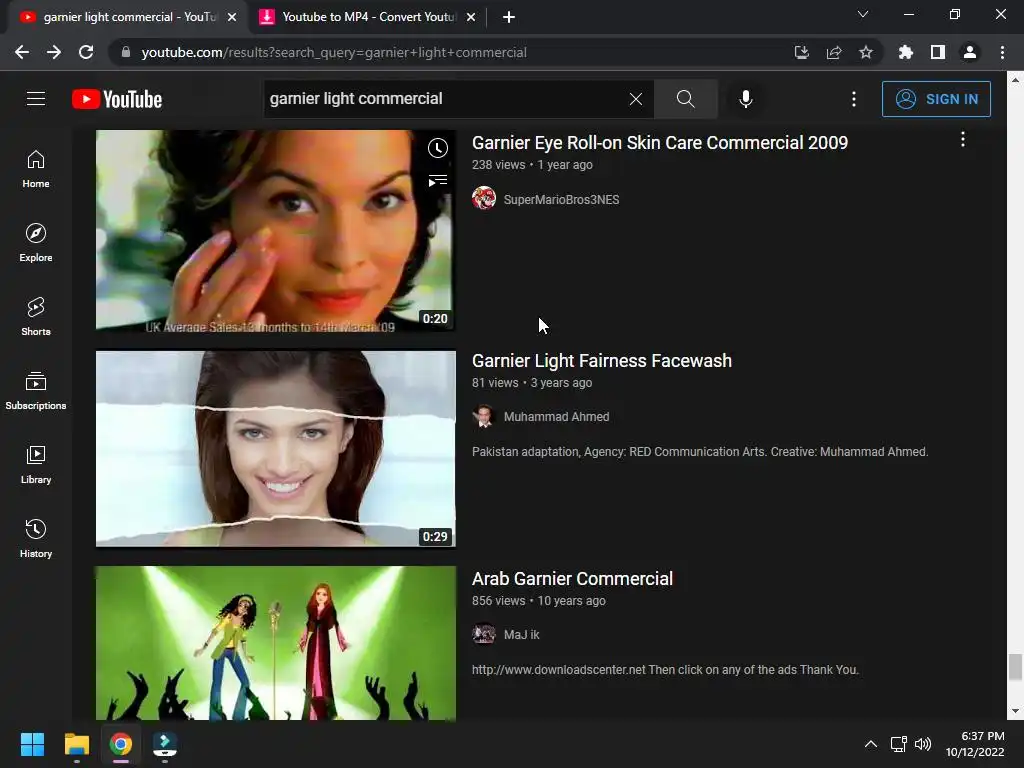Click the magnifier search button
This screenshot has width=1024, height=768.
click(685, 99)
